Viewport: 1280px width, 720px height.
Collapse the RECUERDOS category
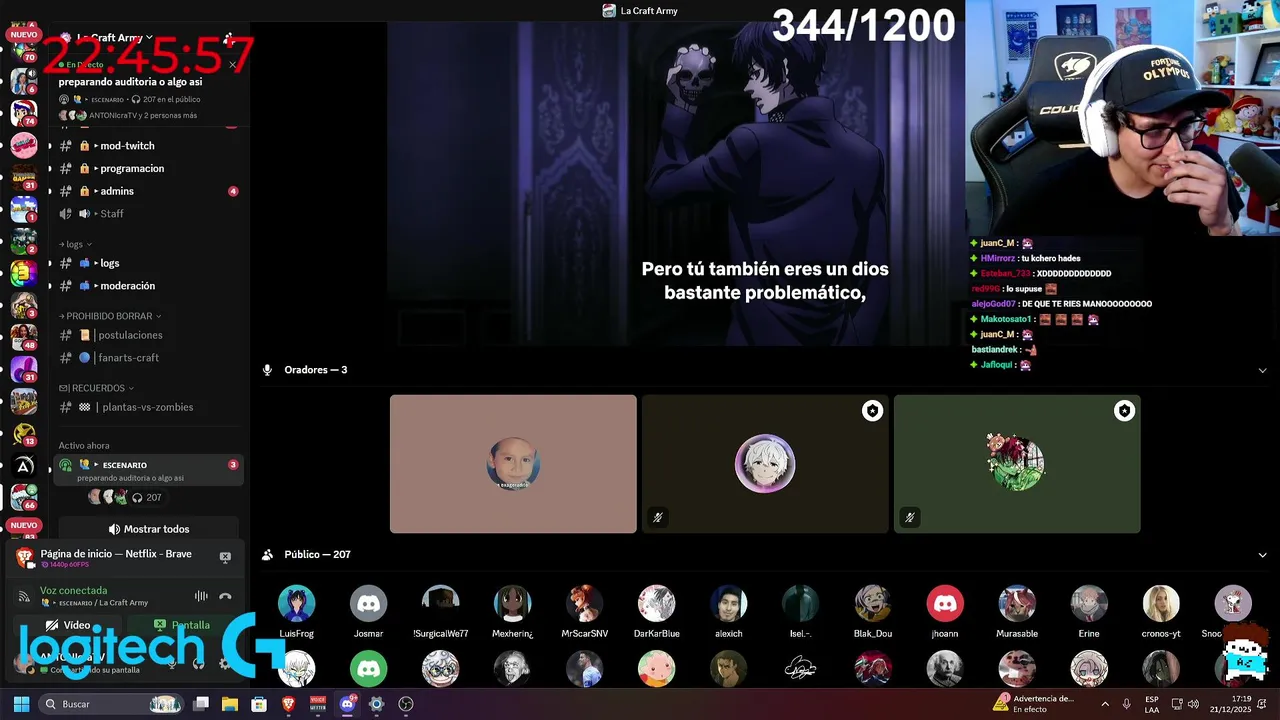click(96, 388)
